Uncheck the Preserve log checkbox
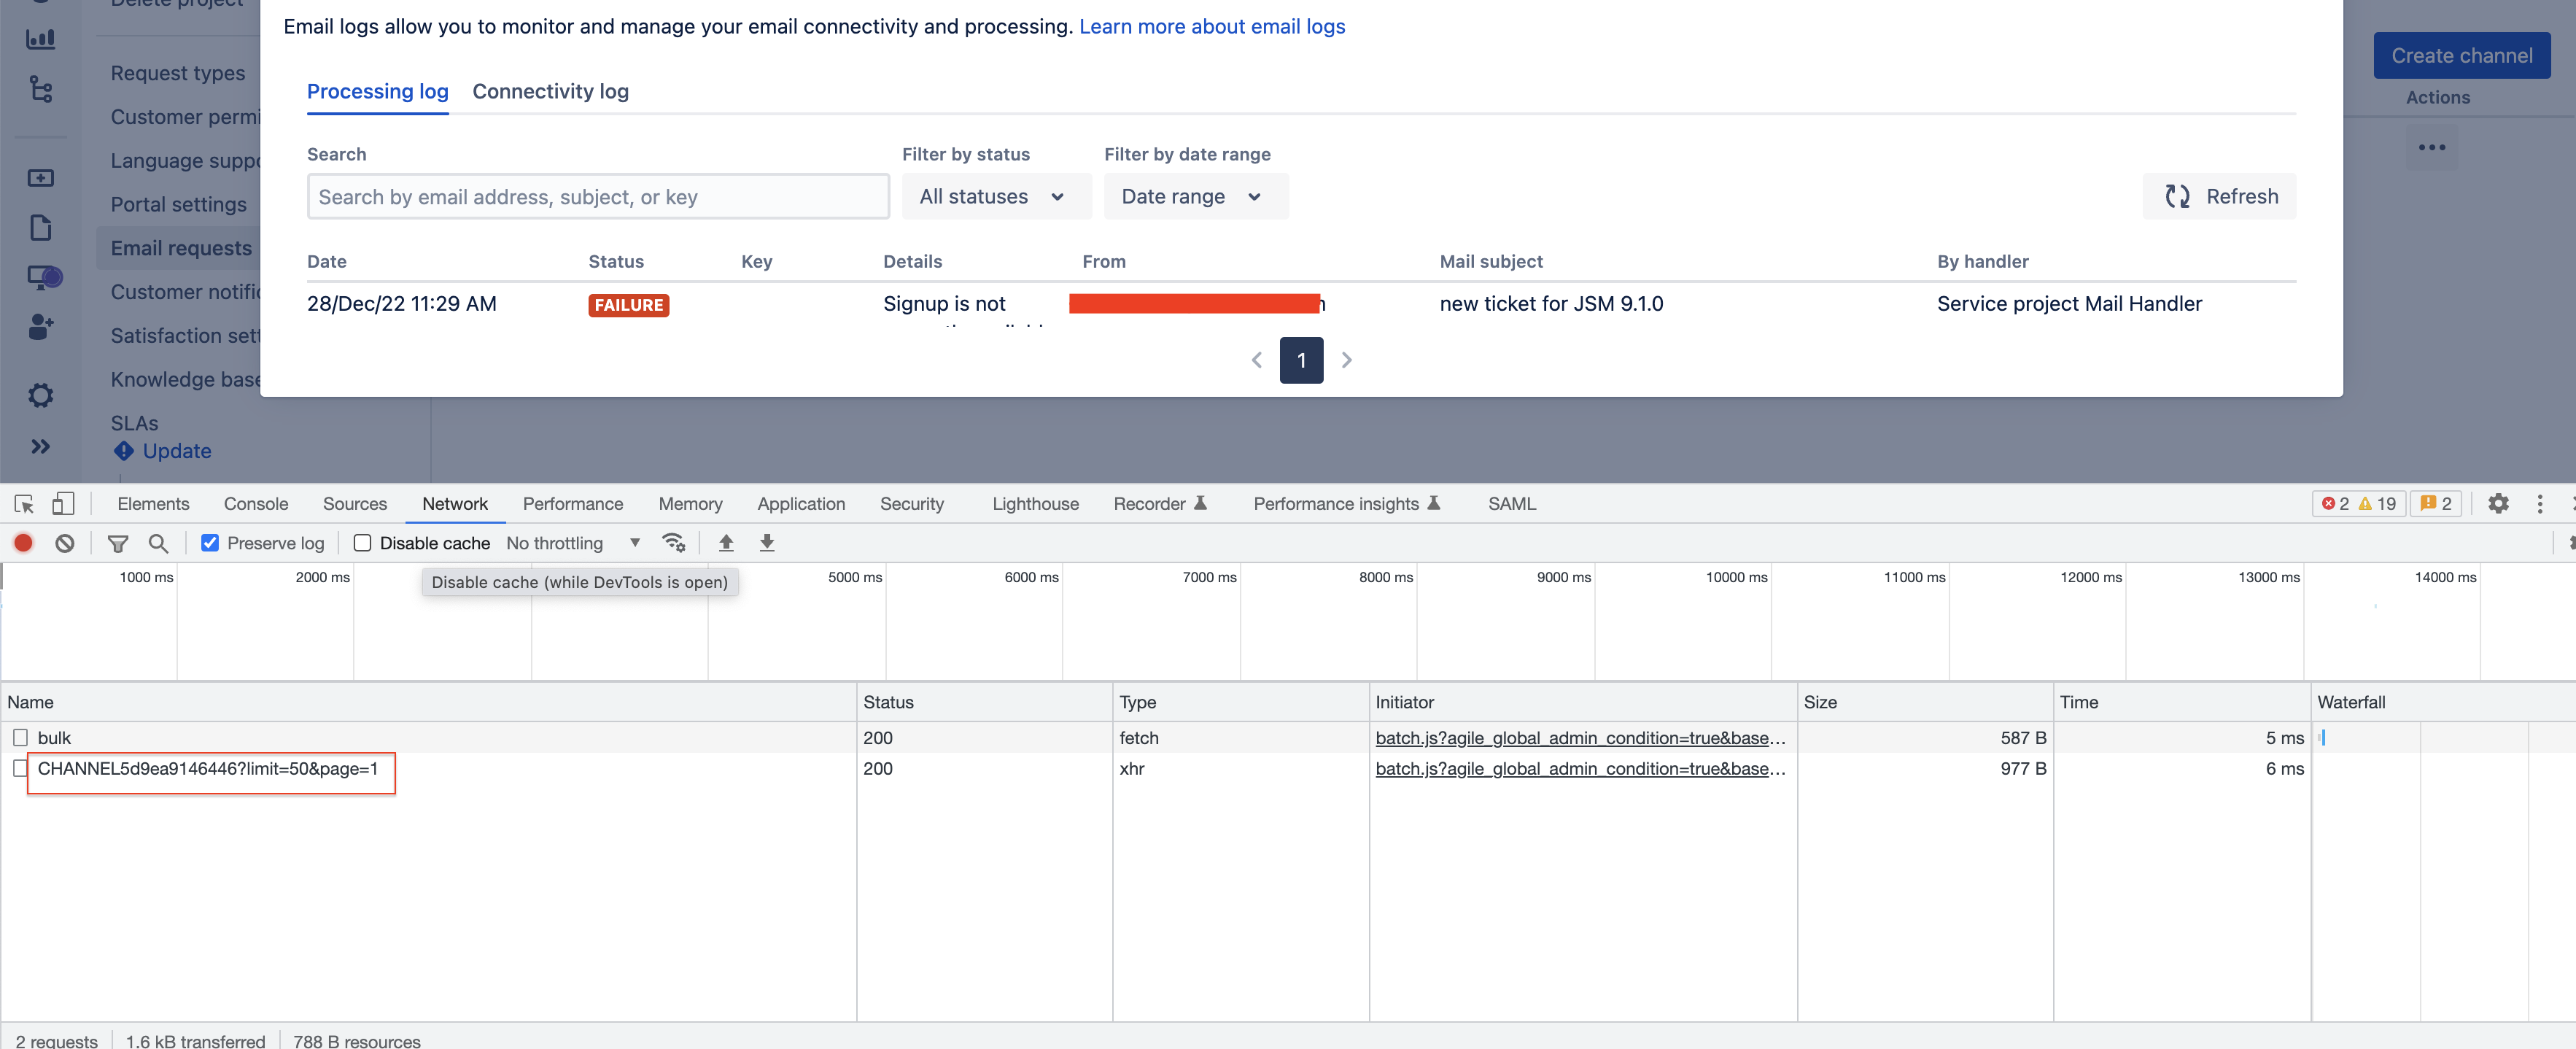This screenshot has height=1049, width=2576. coord(210,543)
